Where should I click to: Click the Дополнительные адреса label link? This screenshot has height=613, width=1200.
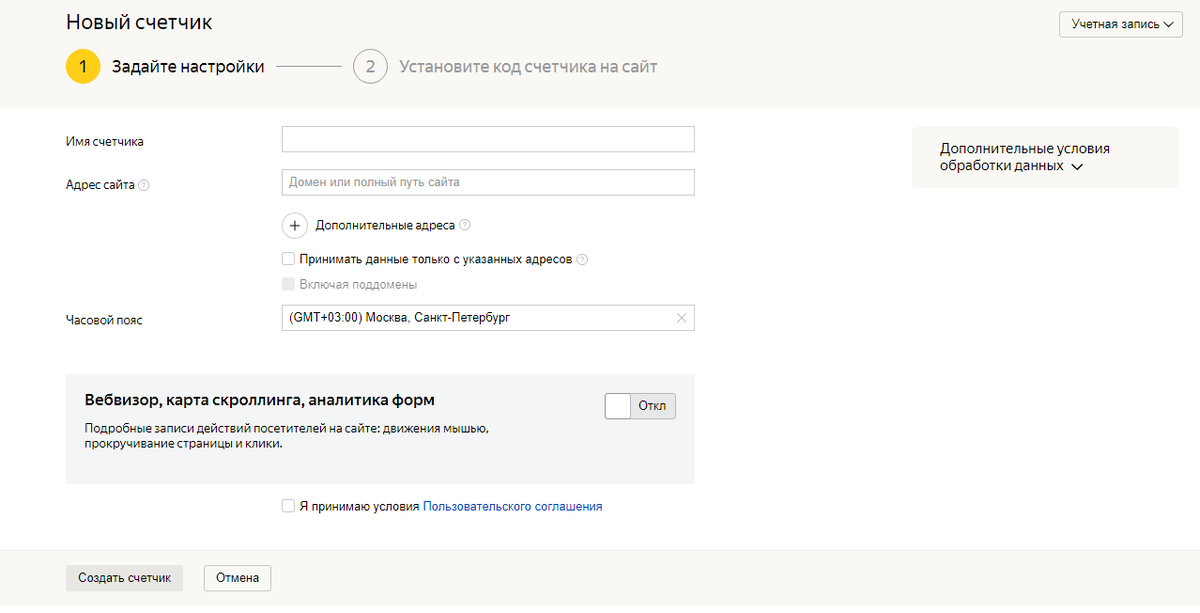[x=385, y=226]
